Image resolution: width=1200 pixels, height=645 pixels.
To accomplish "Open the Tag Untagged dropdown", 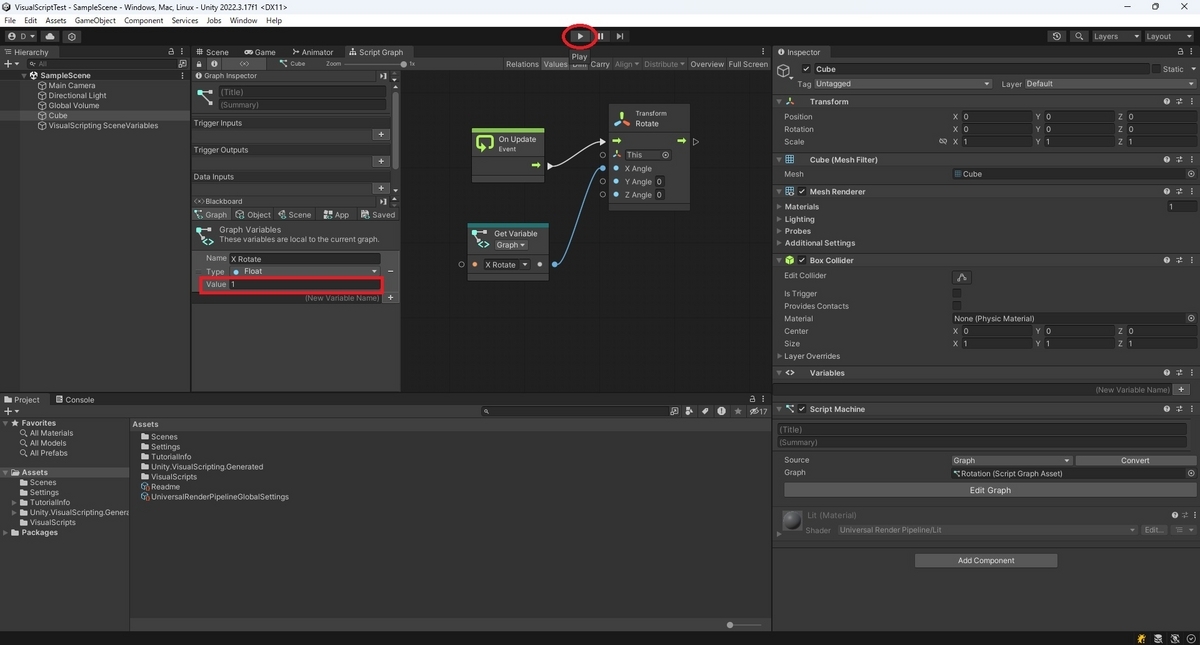I will click(904, 84).
